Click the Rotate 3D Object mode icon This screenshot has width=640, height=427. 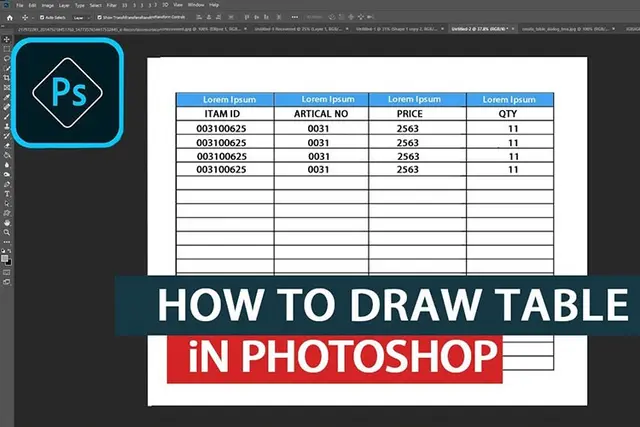(x=332, y=17)
